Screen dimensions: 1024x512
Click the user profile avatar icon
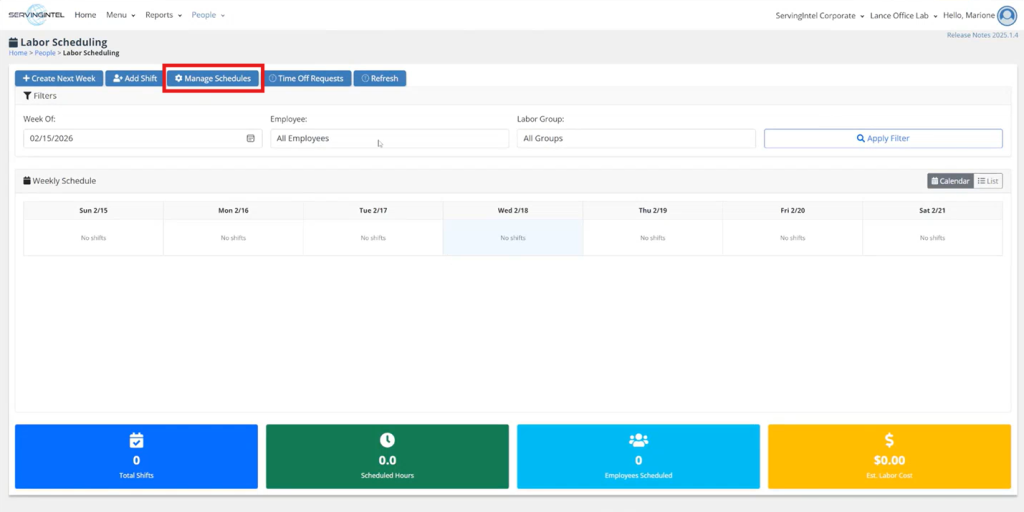(x=1006, y=15)
